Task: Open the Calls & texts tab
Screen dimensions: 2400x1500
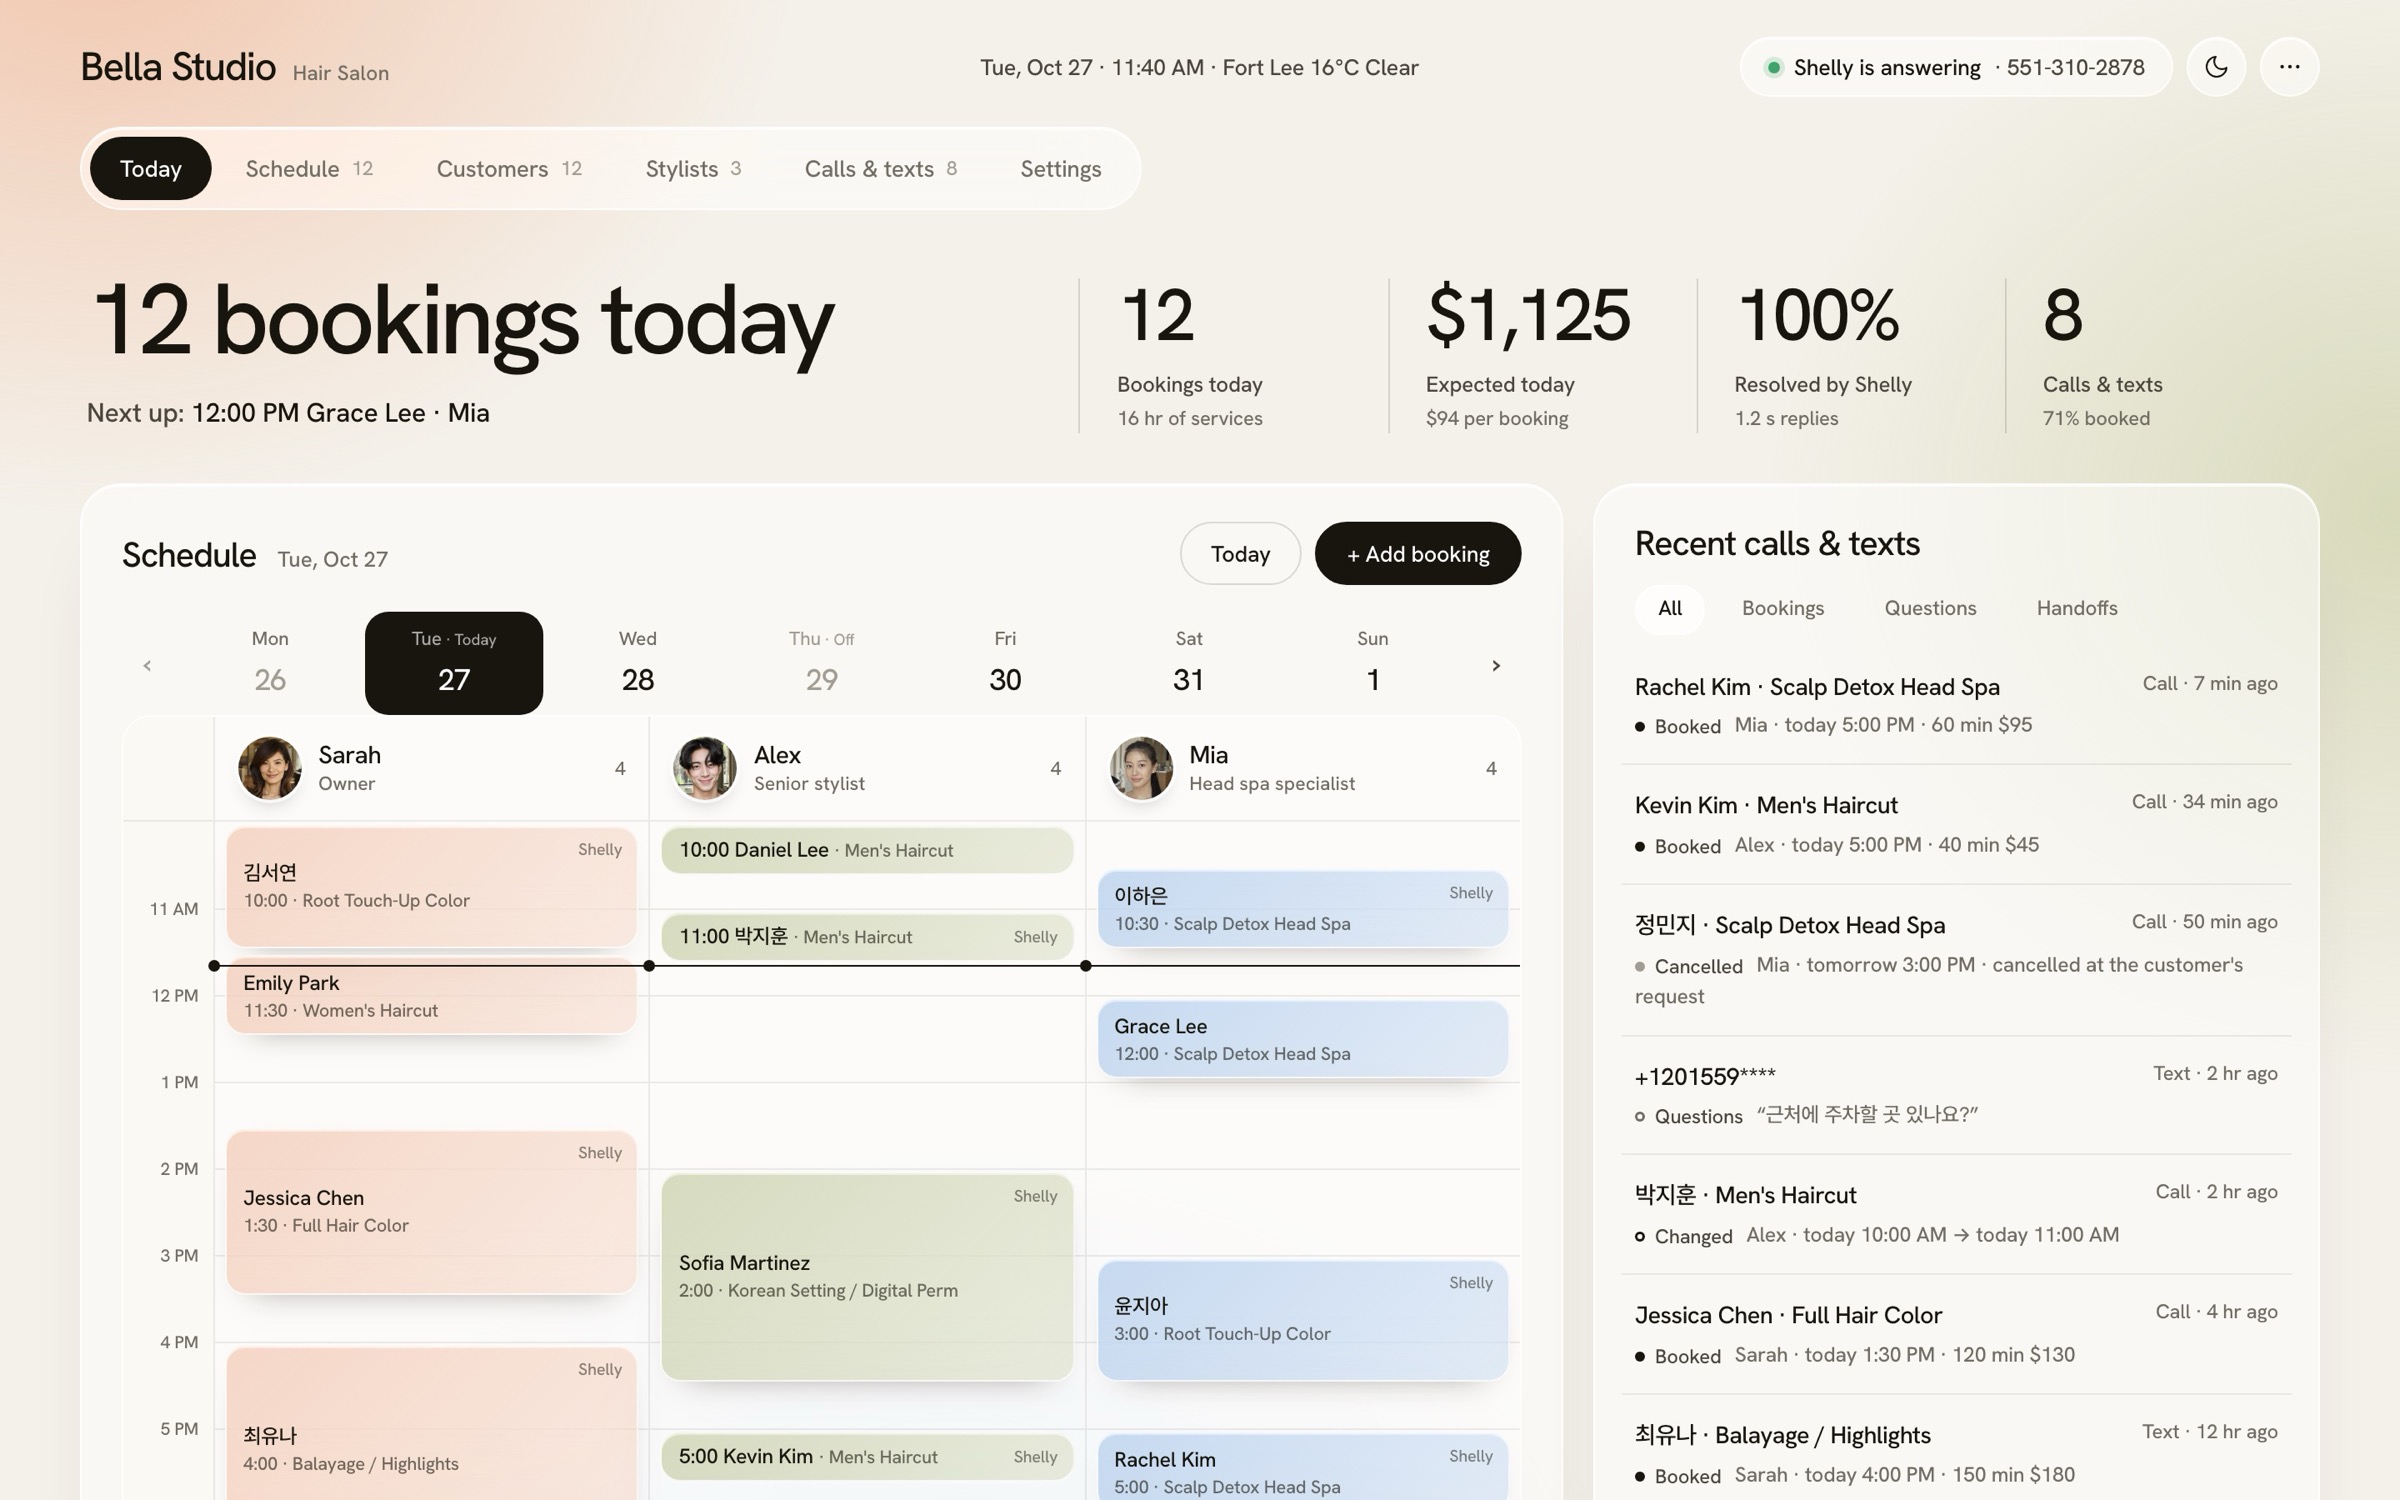Action: 881,168
